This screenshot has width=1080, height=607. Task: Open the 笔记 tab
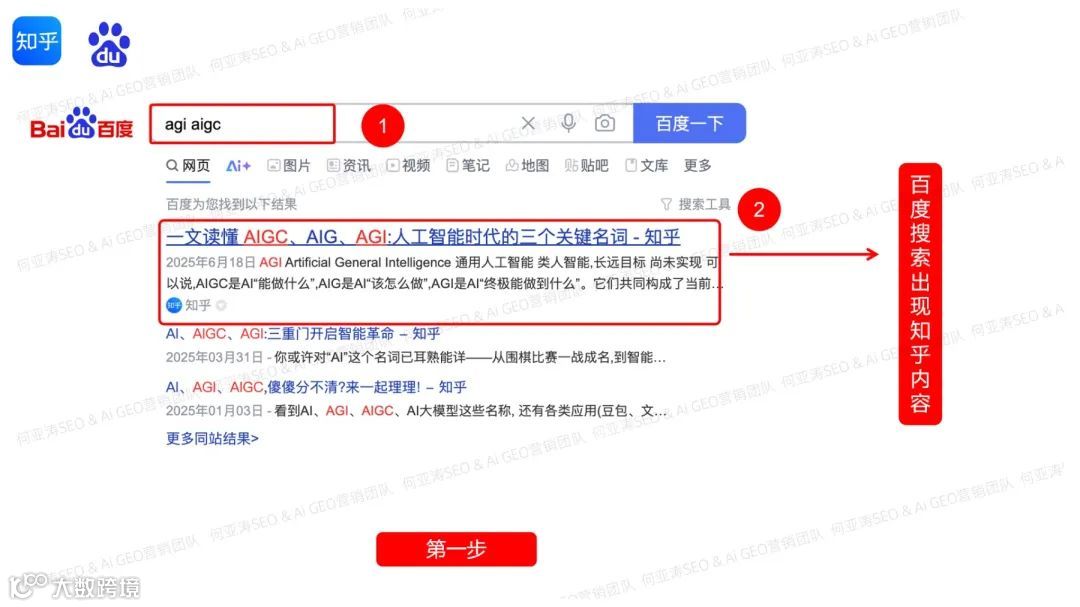468,166
